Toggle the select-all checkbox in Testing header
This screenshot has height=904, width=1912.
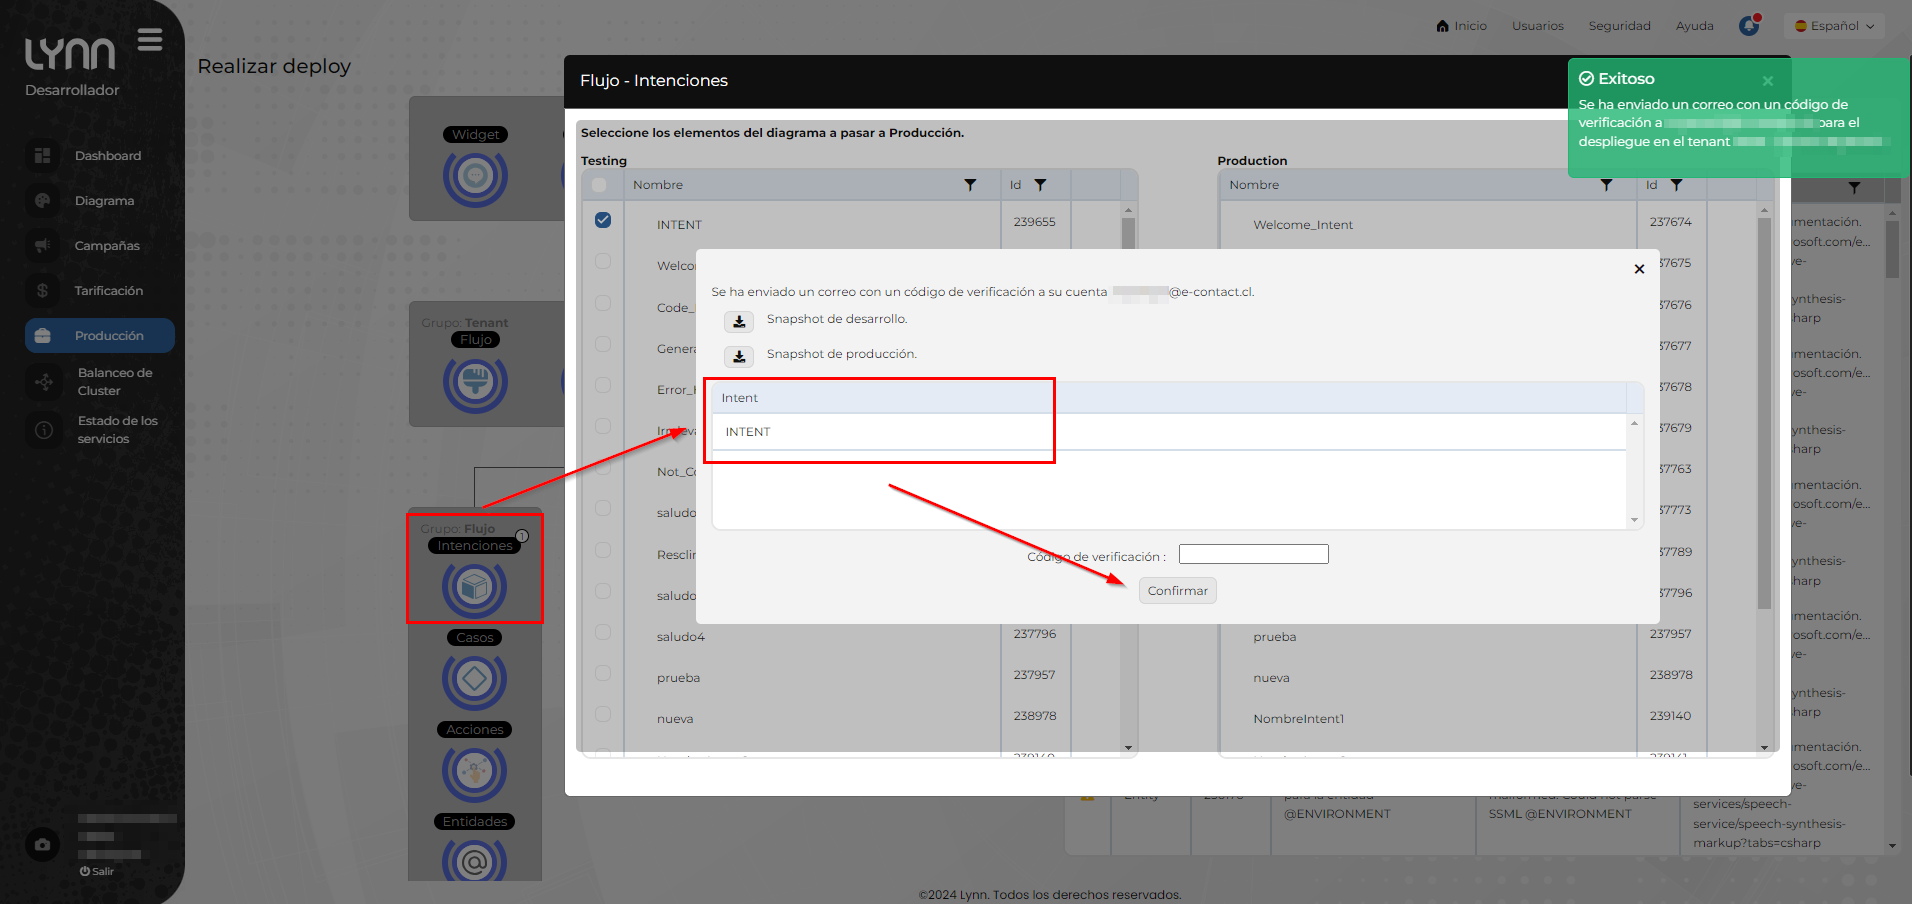599,185
